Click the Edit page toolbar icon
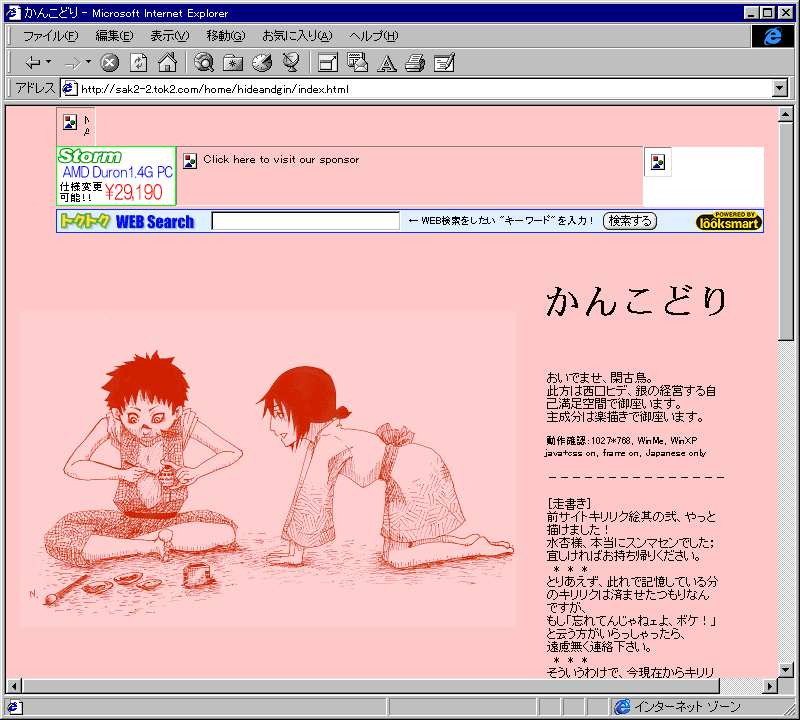The width and height of the screenshot is (800, 720). [x=444, y=63]
